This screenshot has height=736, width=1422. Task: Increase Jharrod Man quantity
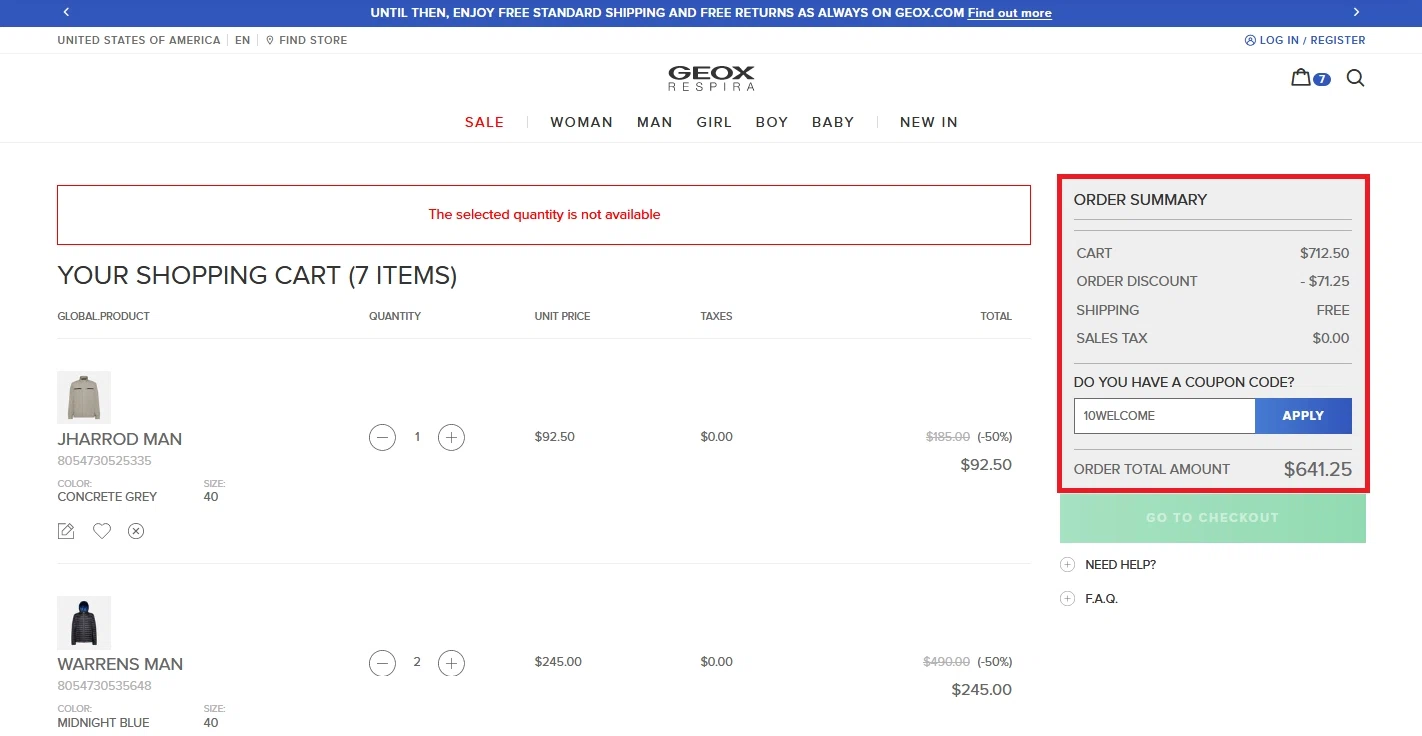click(452, 437)
